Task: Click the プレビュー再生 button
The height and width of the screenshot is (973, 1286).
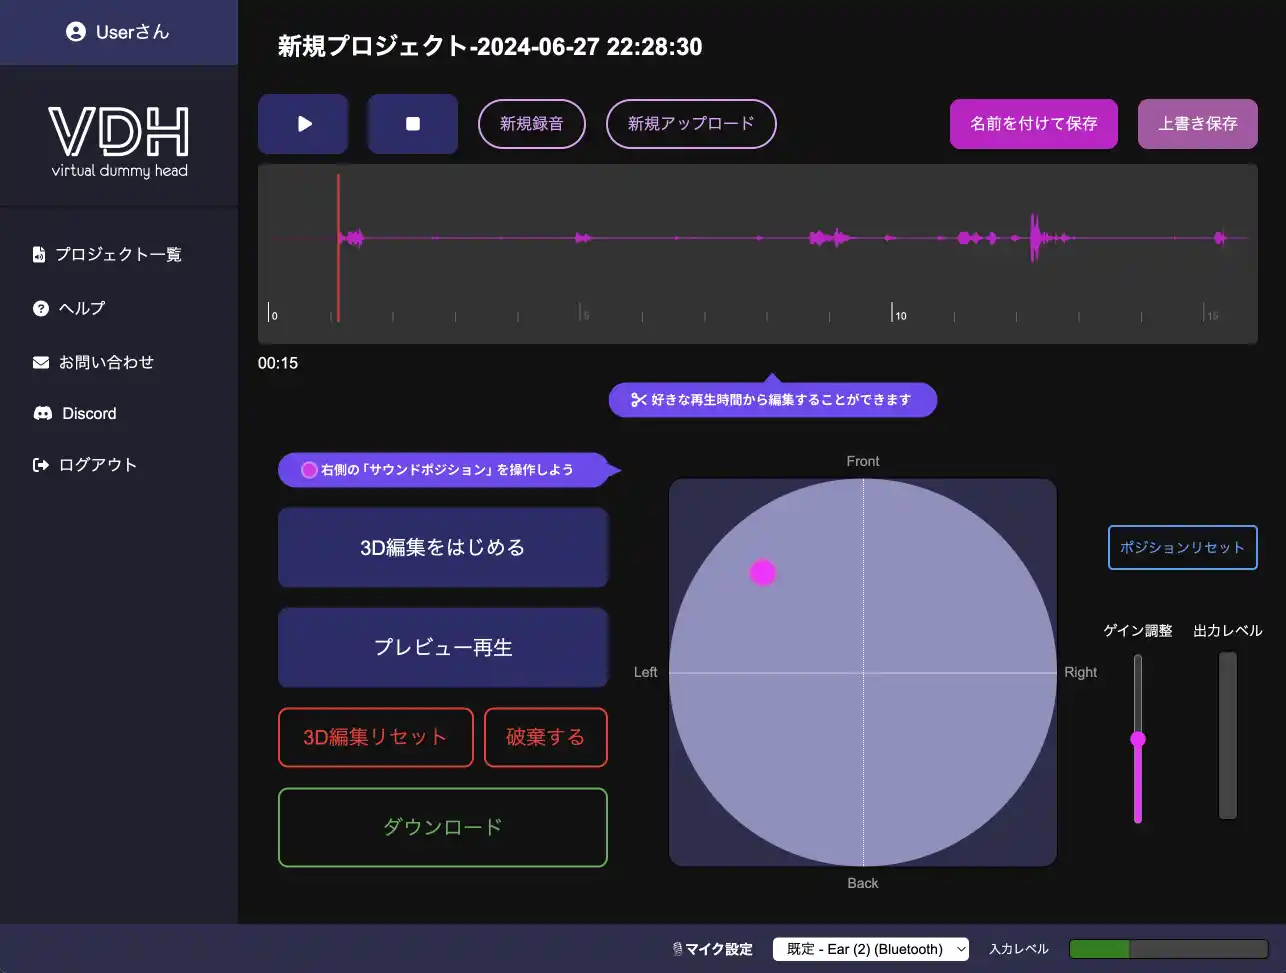Action: pyautogui.click(x=443, y=647)
